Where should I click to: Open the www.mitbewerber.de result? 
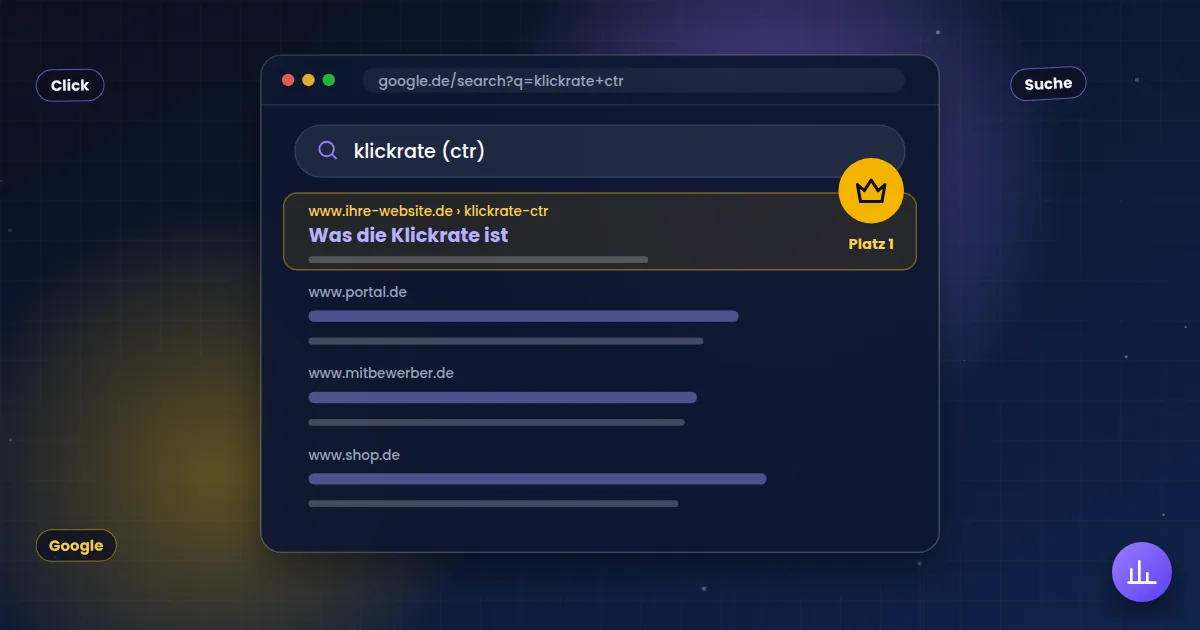tap(381, 373)
